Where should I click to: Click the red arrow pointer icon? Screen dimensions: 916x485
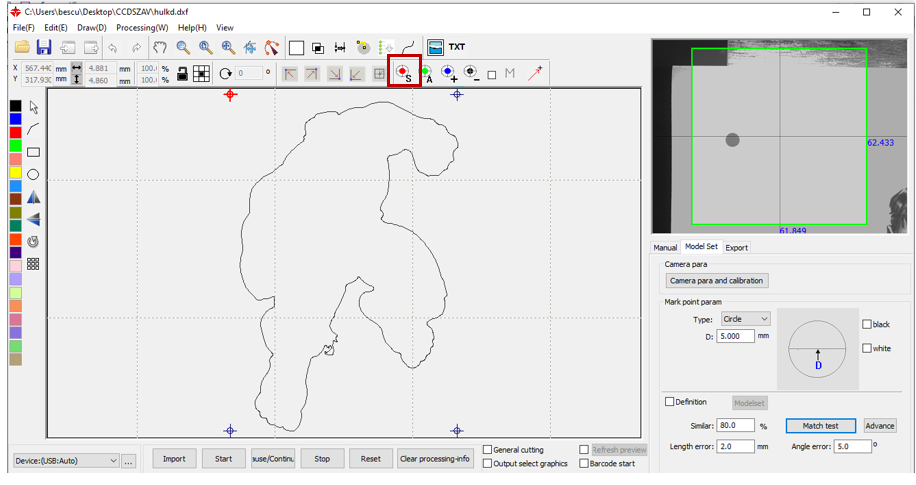(535, 73)
